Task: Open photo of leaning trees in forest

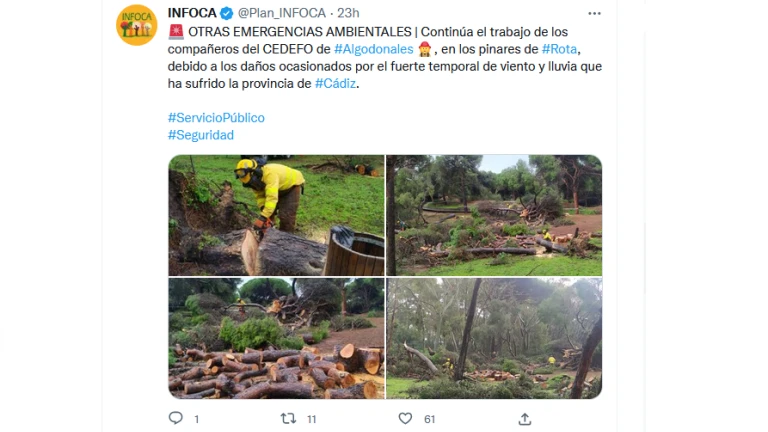Action: 494,338
